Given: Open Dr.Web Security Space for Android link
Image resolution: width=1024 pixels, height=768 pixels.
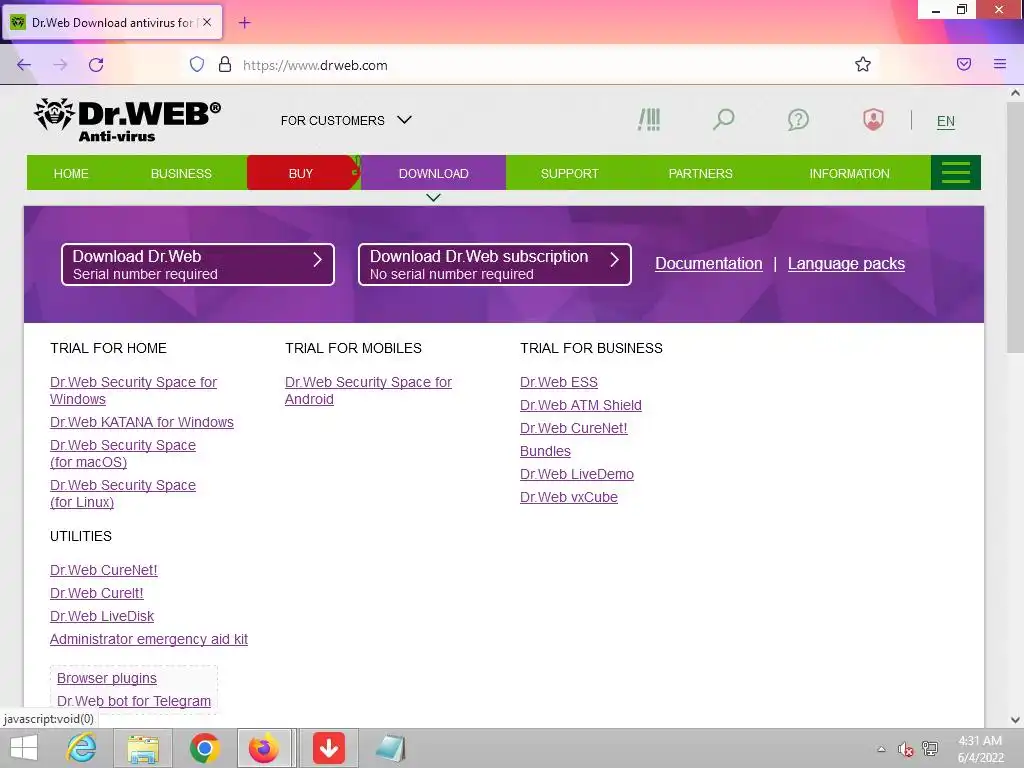Looking at the screenshot, I should (x=368, y=391).
